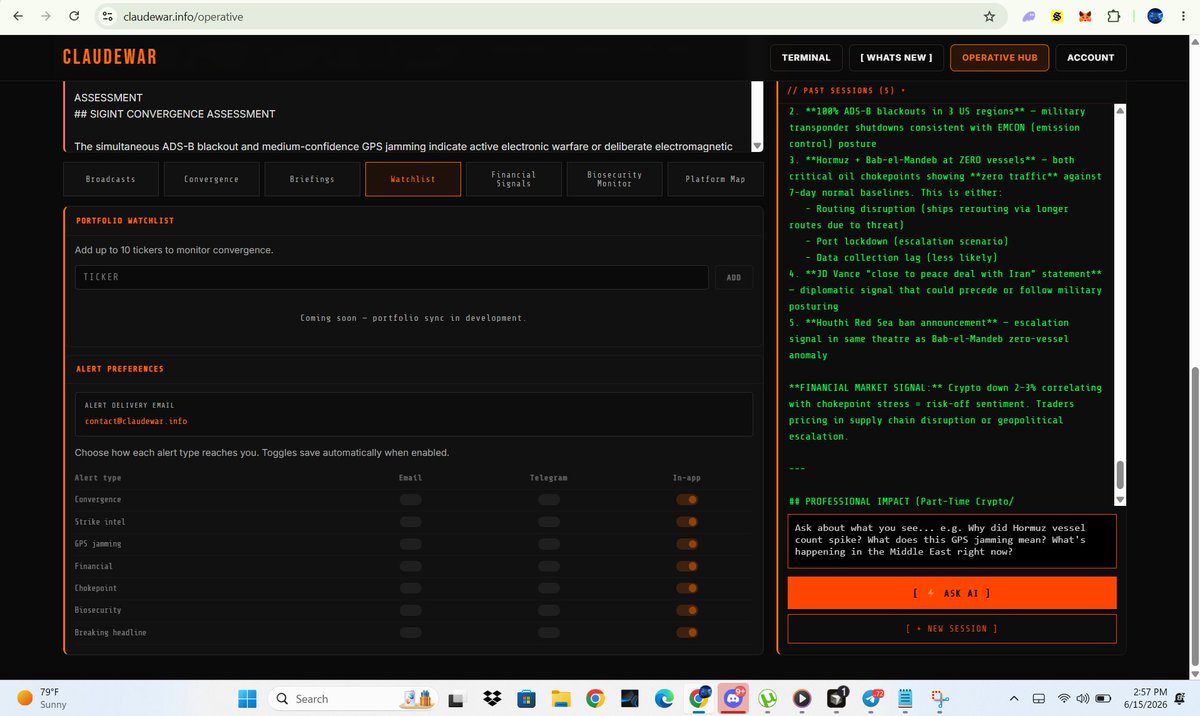
Task: Open Microsoft Store from taskbar
Action: (x=526, y=698)
